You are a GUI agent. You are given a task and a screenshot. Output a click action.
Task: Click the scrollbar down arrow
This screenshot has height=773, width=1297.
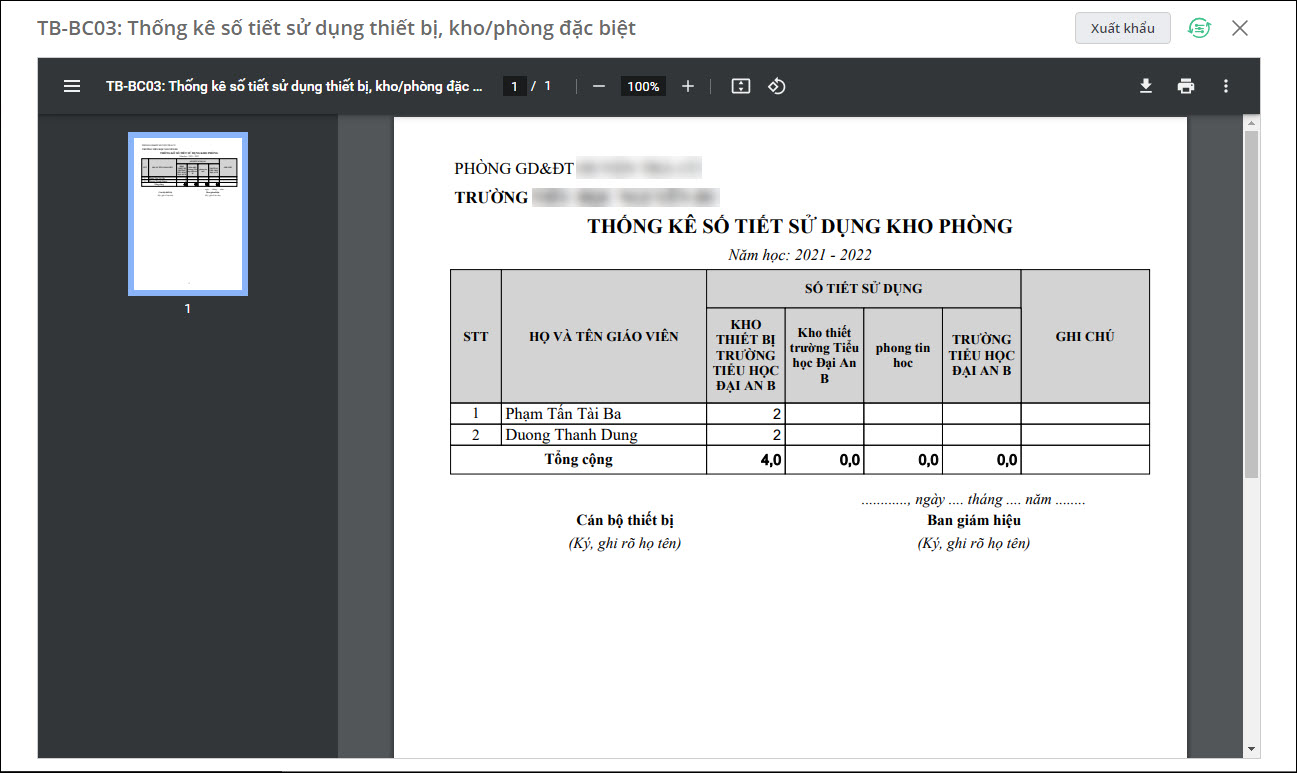tap(1251, 749)
